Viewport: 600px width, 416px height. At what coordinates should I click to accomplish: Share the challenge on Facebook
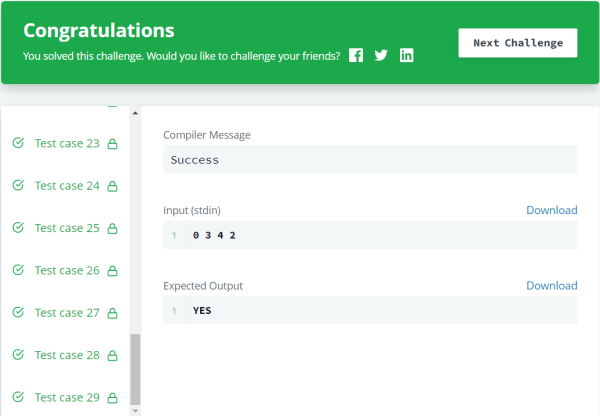pos(356,55)
